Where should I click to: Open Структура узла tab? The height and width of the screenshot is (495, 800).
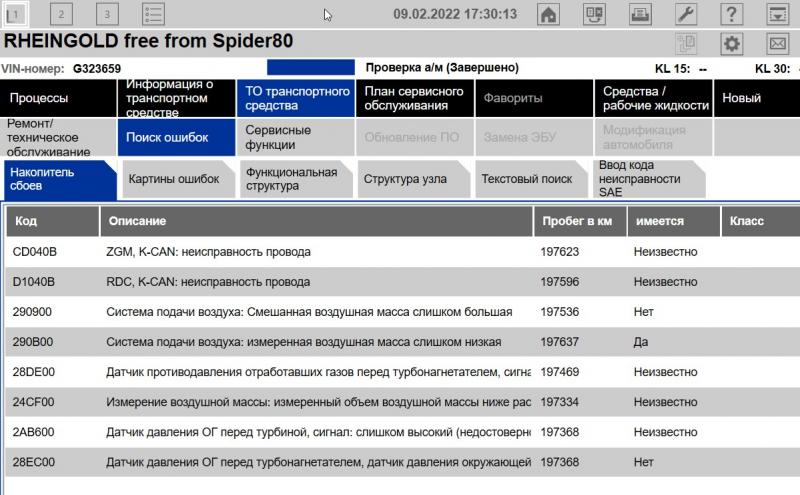[414, 179]
